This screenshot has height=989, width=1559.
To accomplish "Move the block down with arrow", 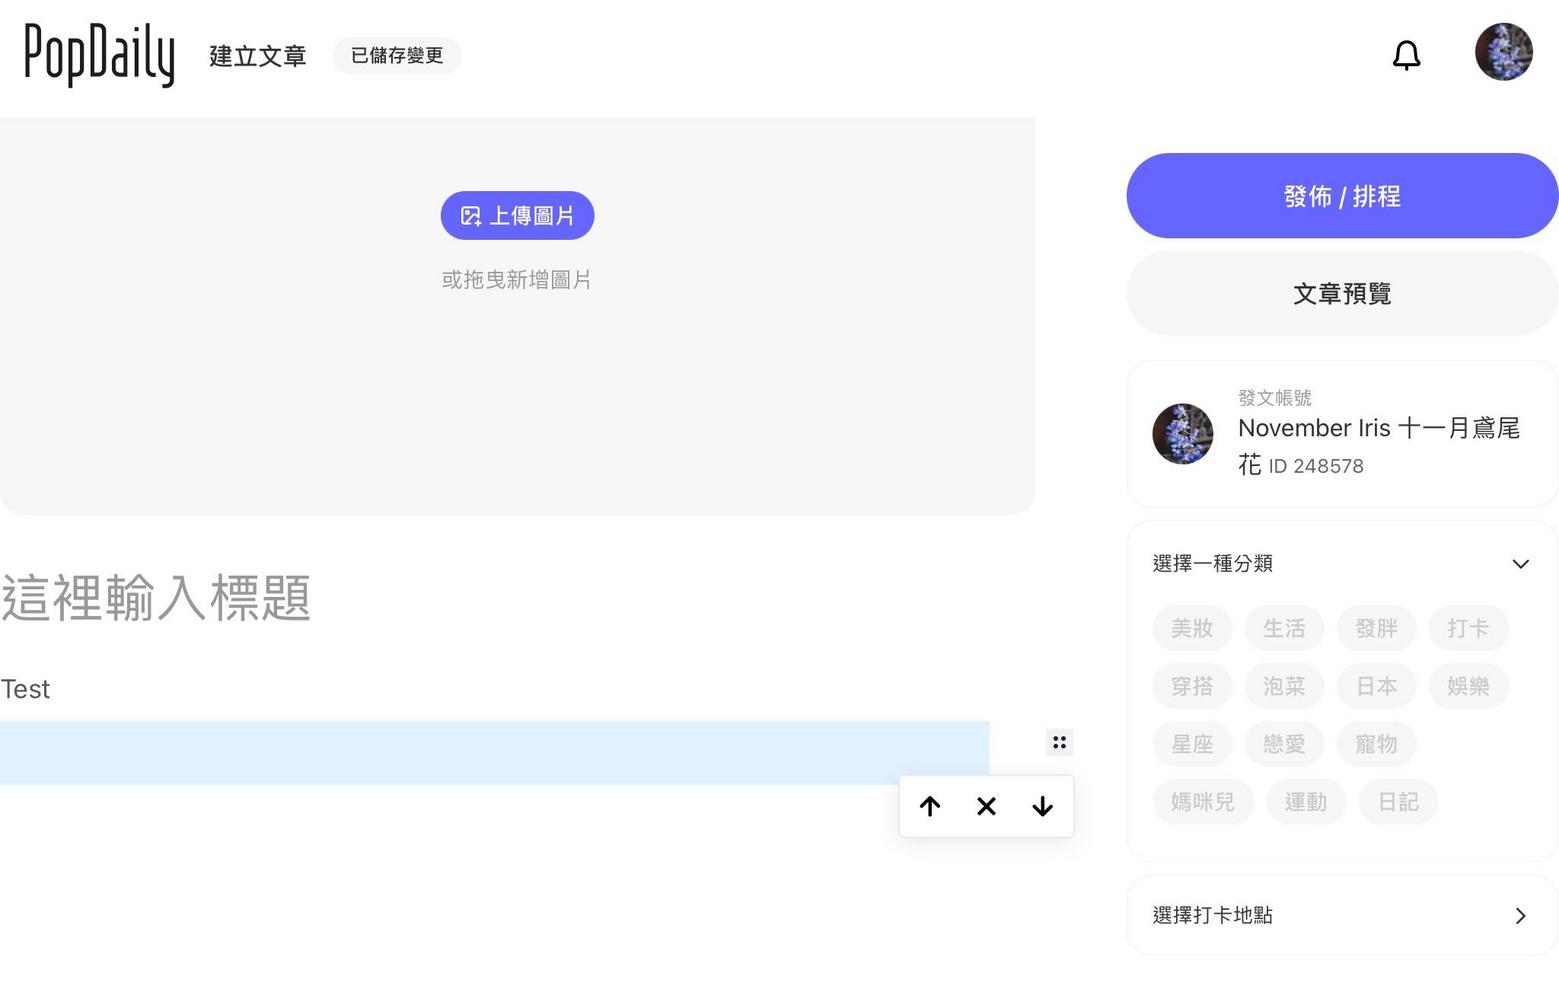I will [x=1042, y=806].
